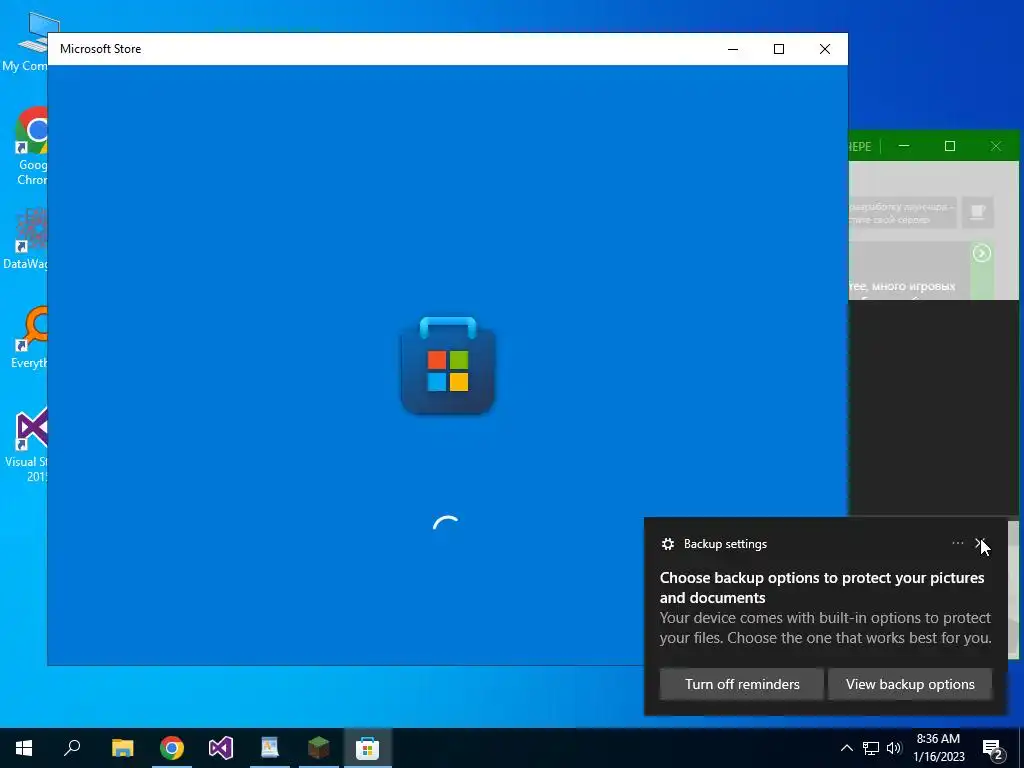Image resolution: width=1024 pixels, height=768 pixels.
Task: Open network status tray icon
Action: click(x=871, y=748)
